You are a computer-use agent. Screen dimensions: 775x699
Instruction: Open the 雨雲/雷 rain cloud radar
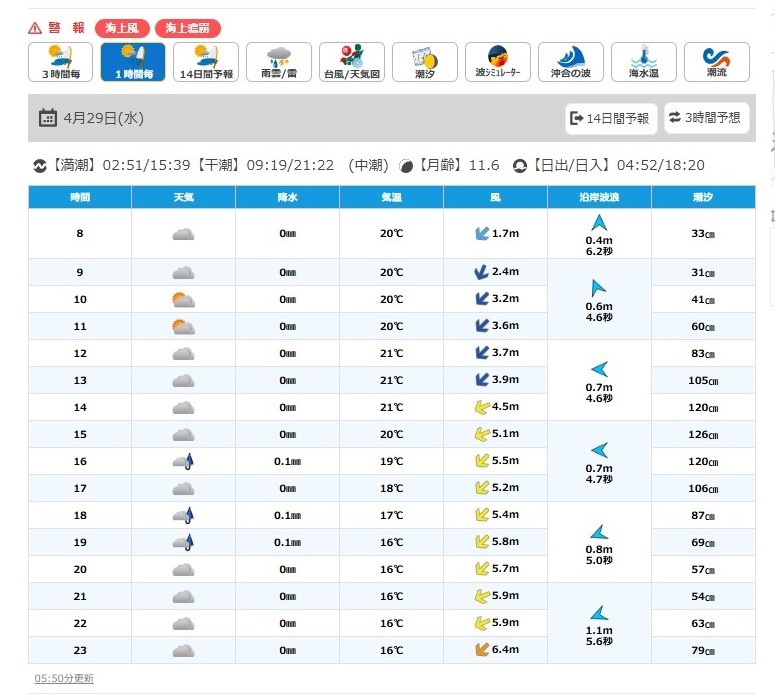coord(279,62)
